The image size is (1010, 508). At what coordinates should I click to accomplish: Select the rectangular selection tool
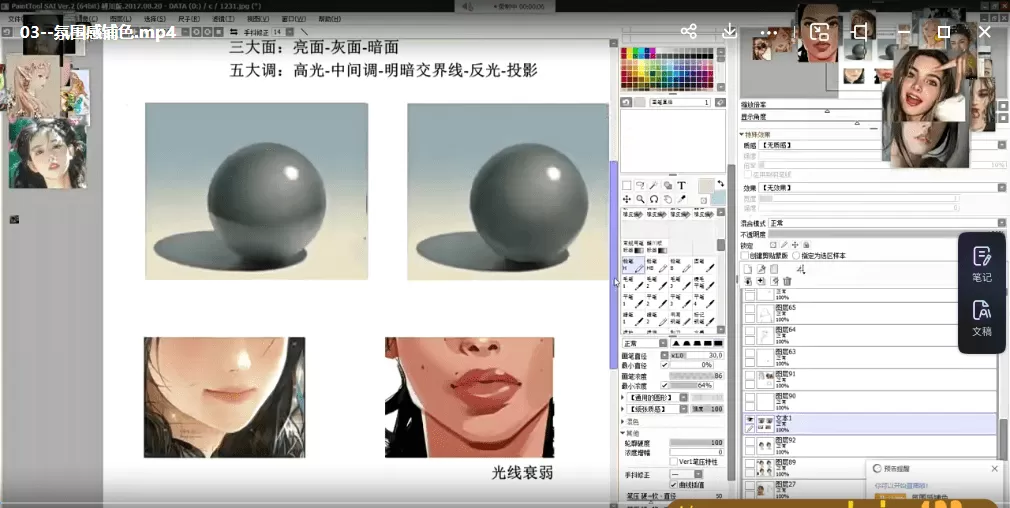click(627, 185)
